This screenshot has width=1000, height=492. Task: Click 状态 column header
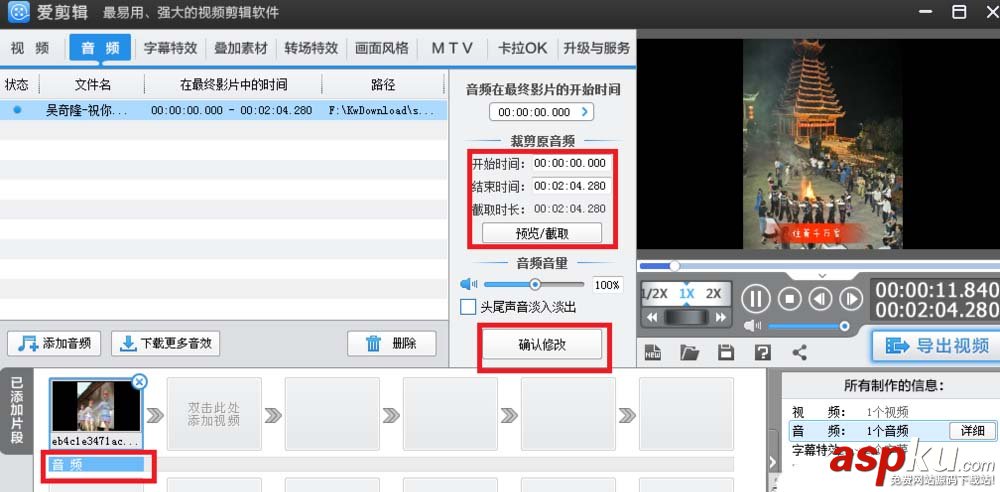(x=17, y=84)
